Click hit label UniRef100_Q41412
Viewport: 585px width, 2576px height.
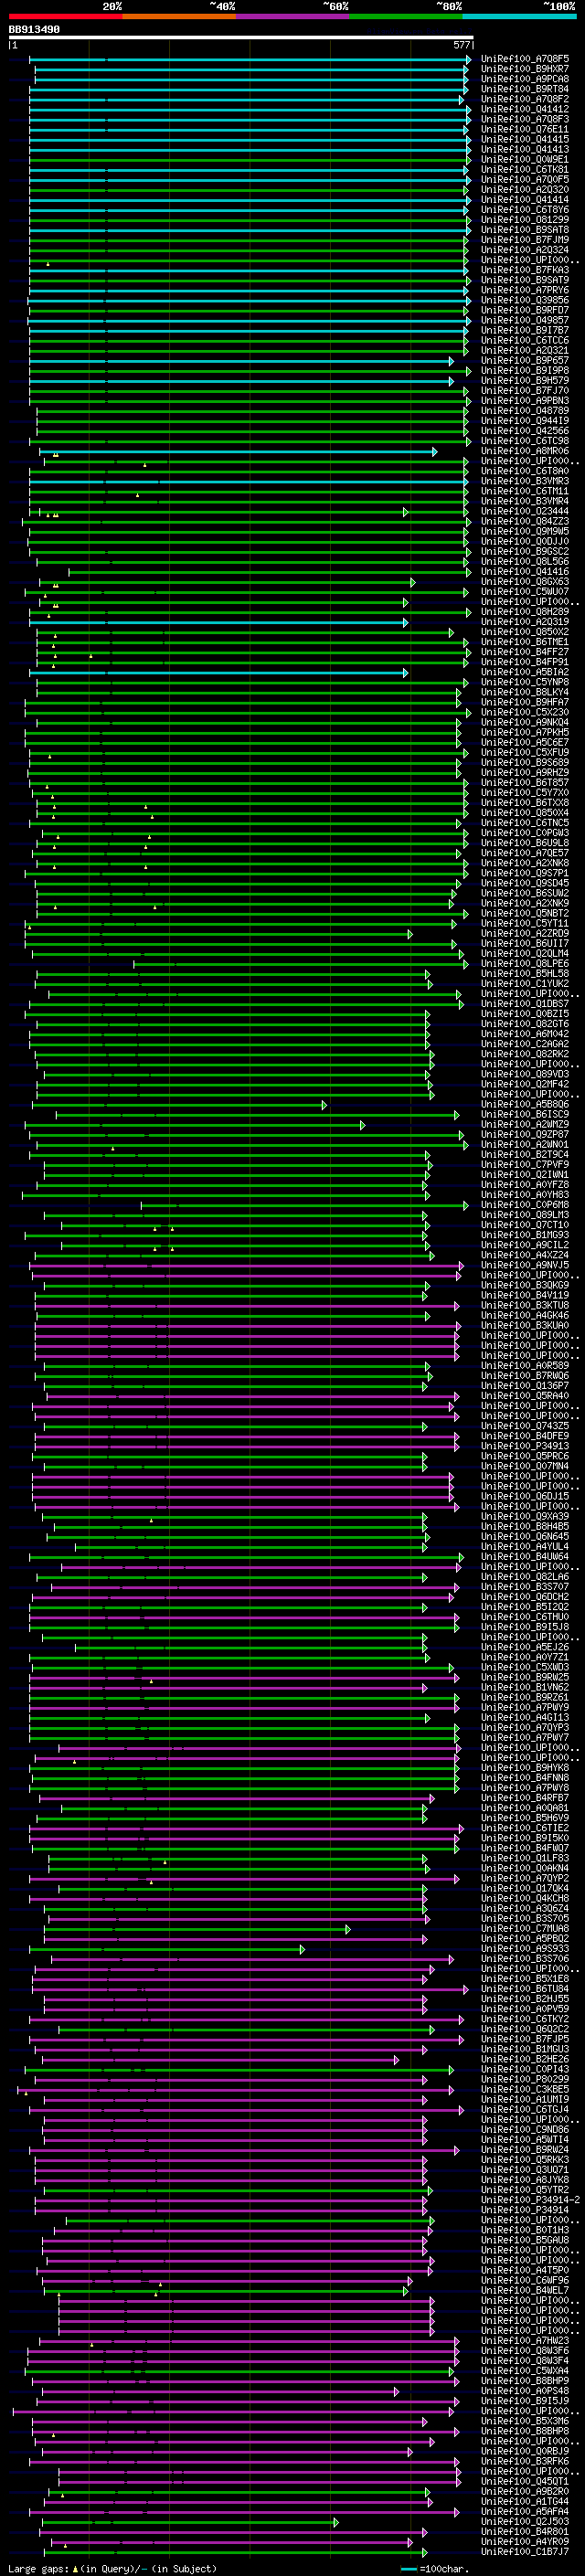(525, 109)
